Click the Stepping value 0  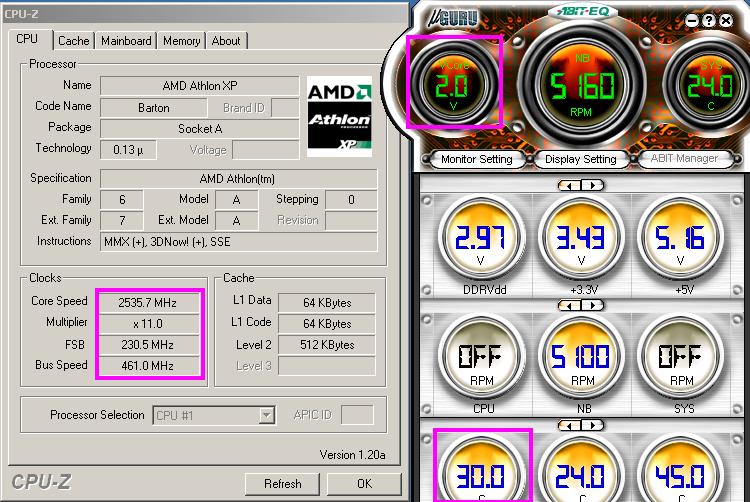pyautogui.click(x=351, y=200)
